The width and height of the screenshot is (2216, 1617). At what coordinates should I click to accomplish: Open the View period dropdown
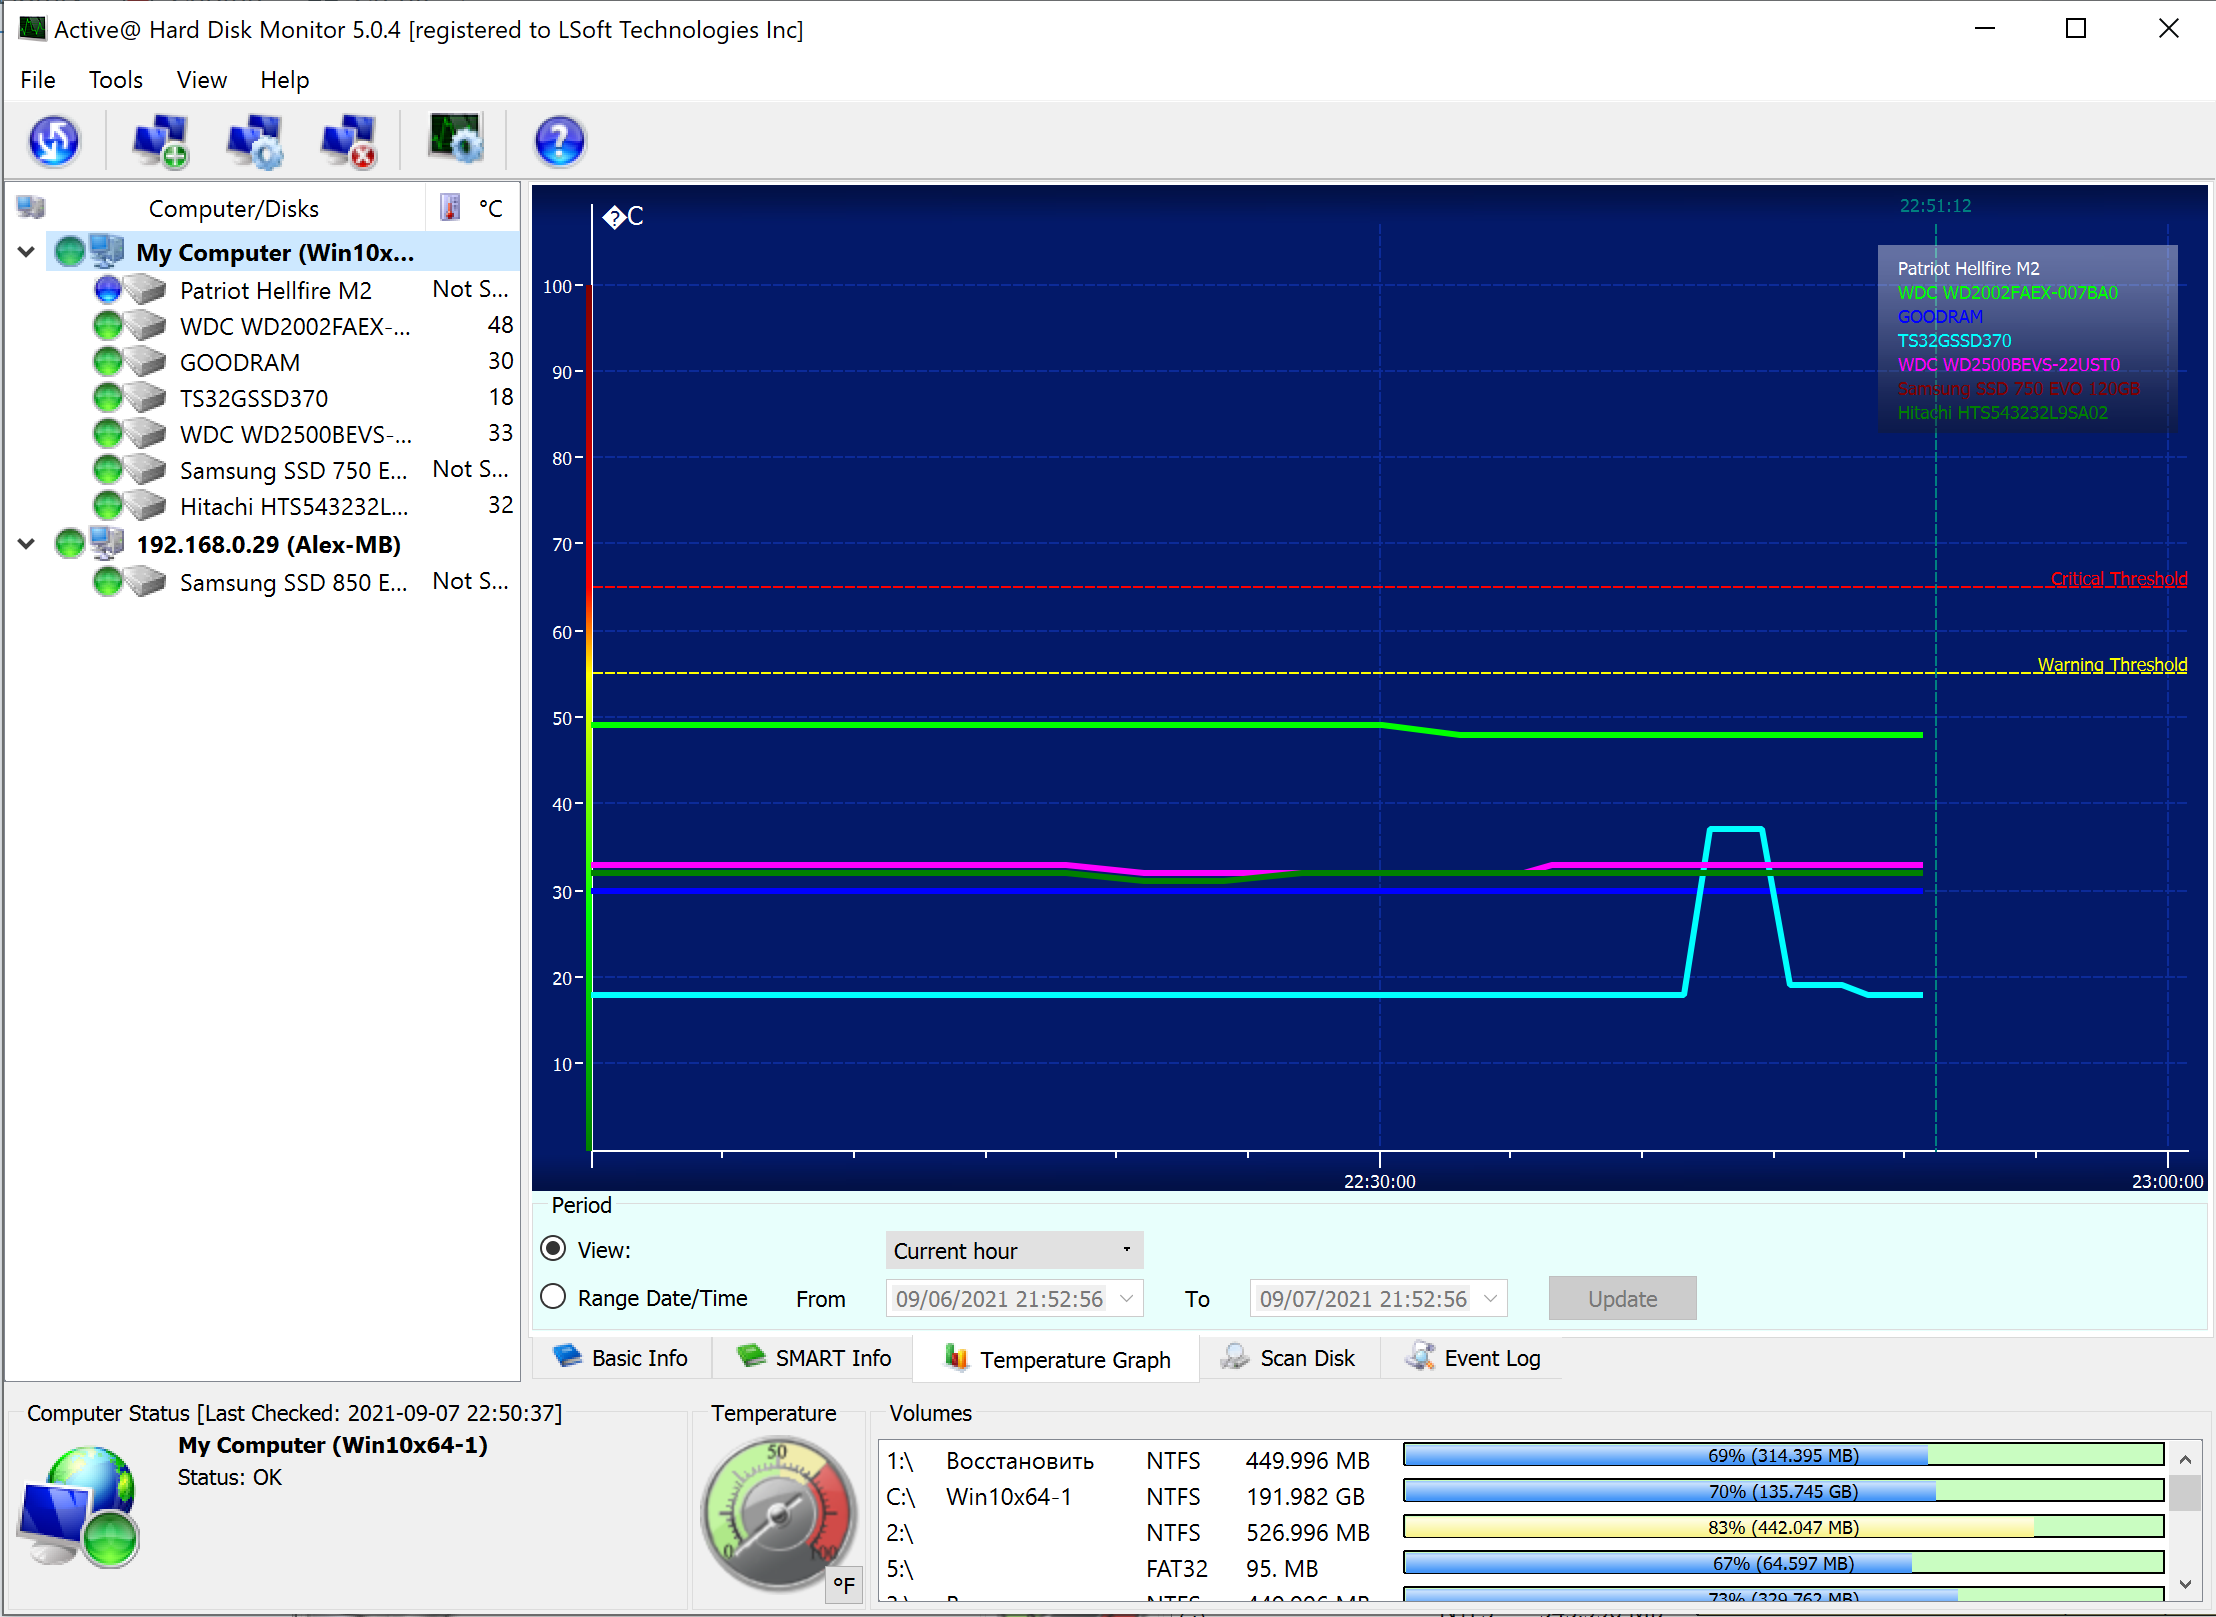1008,1249
